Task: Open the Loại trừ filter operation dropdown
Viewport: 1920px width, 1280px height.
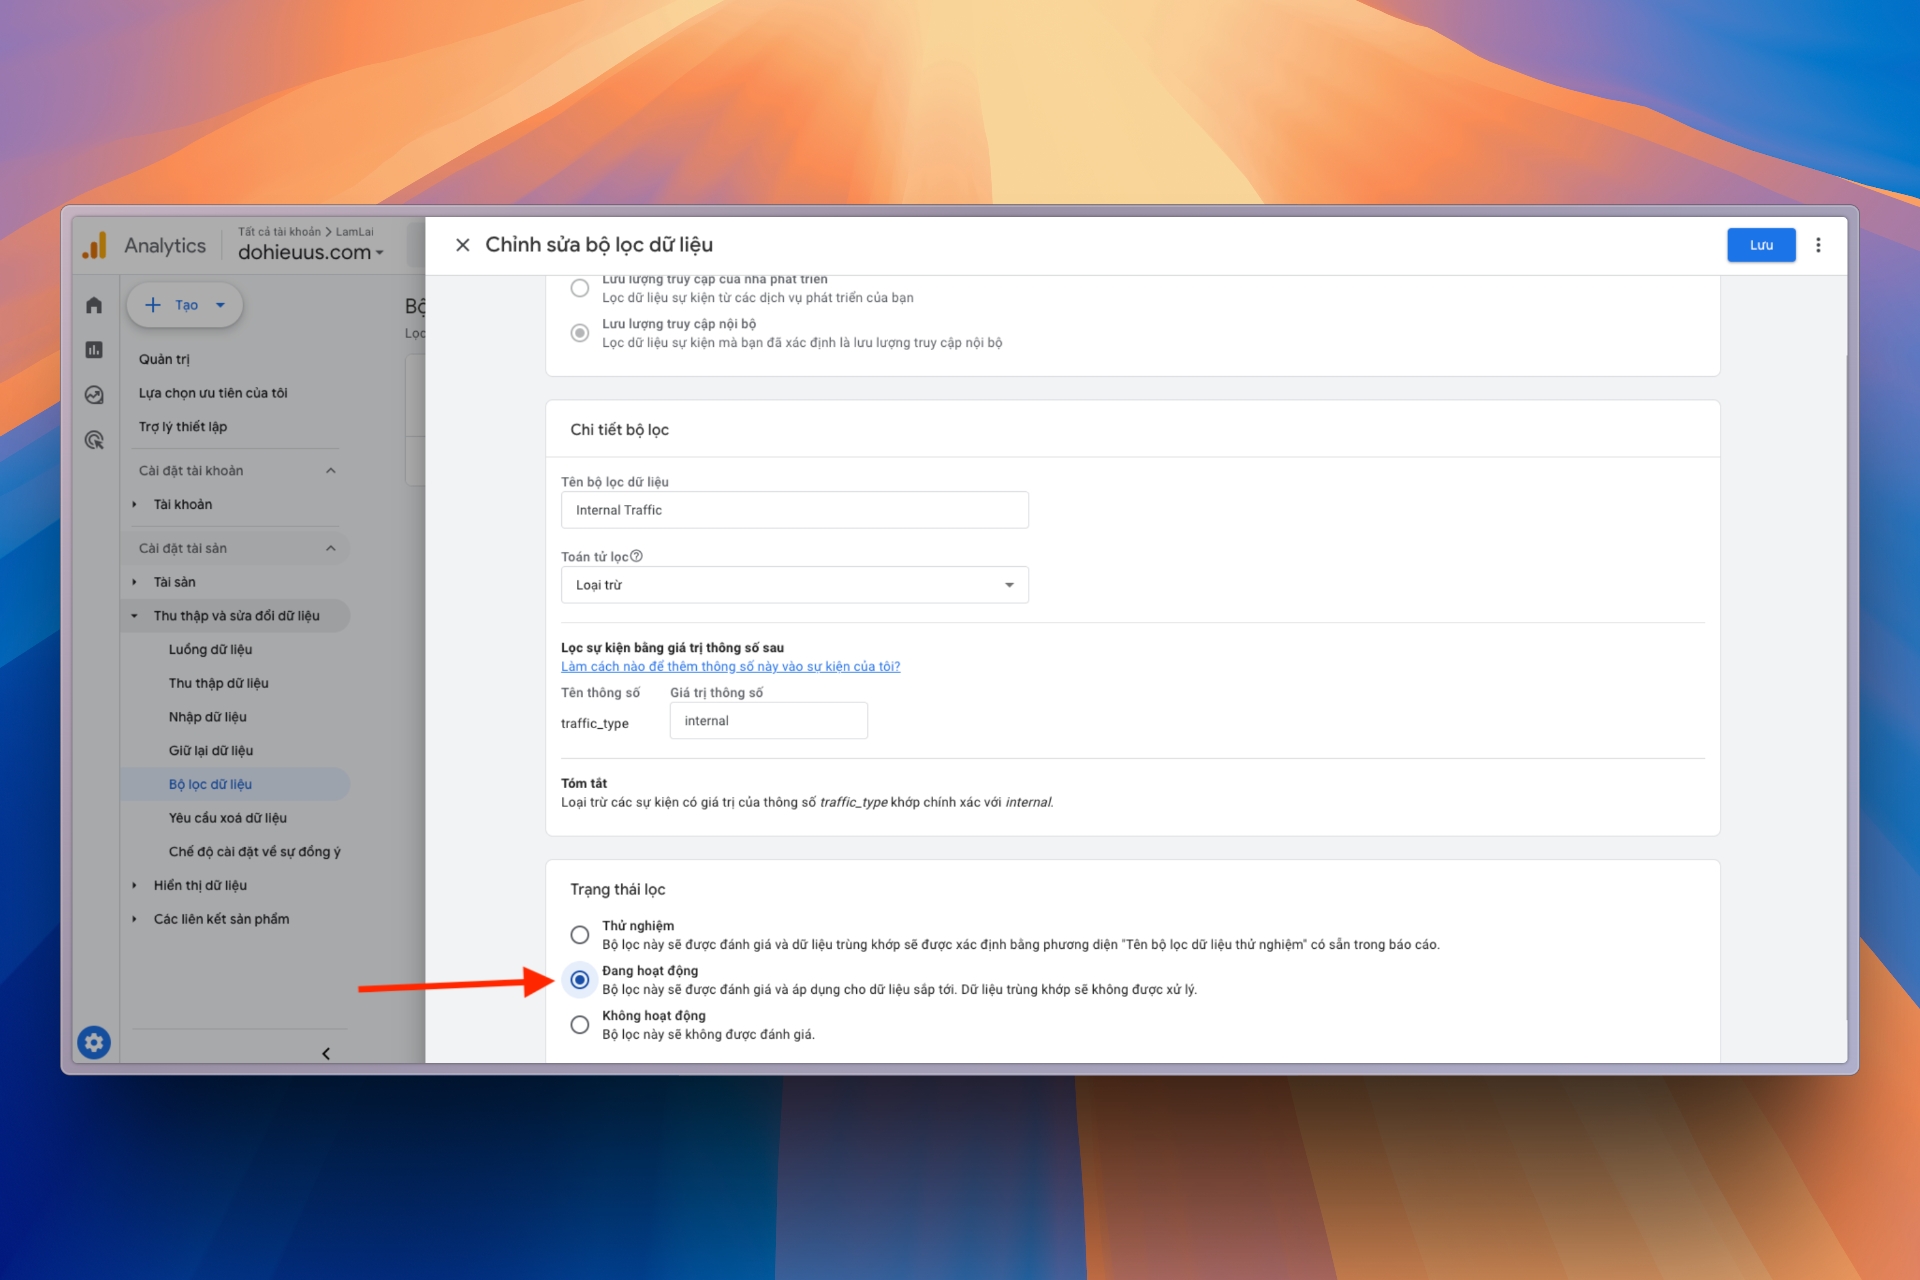Action: tap(794, 585)
